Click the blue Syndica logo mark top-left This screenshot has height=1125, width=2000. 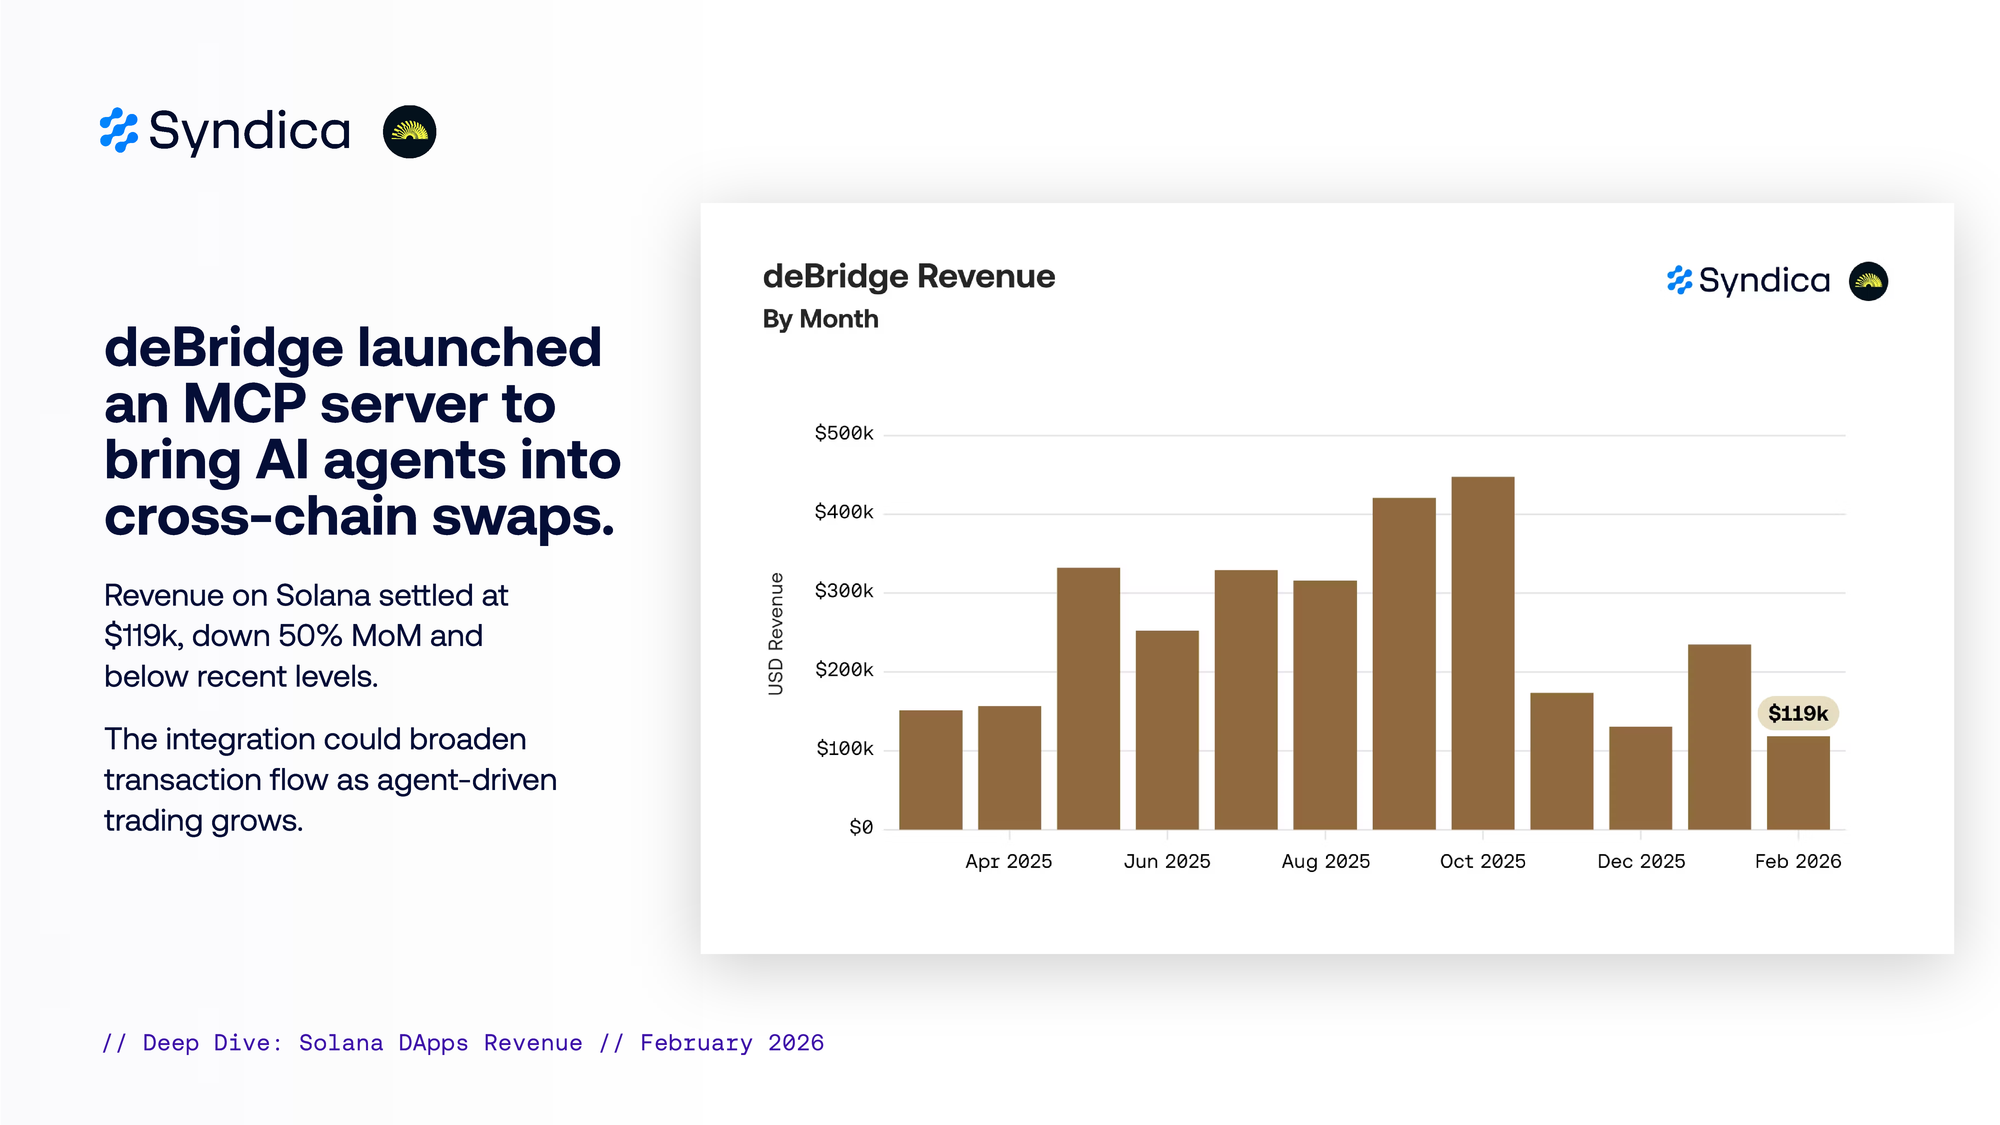tap(119, 131)
